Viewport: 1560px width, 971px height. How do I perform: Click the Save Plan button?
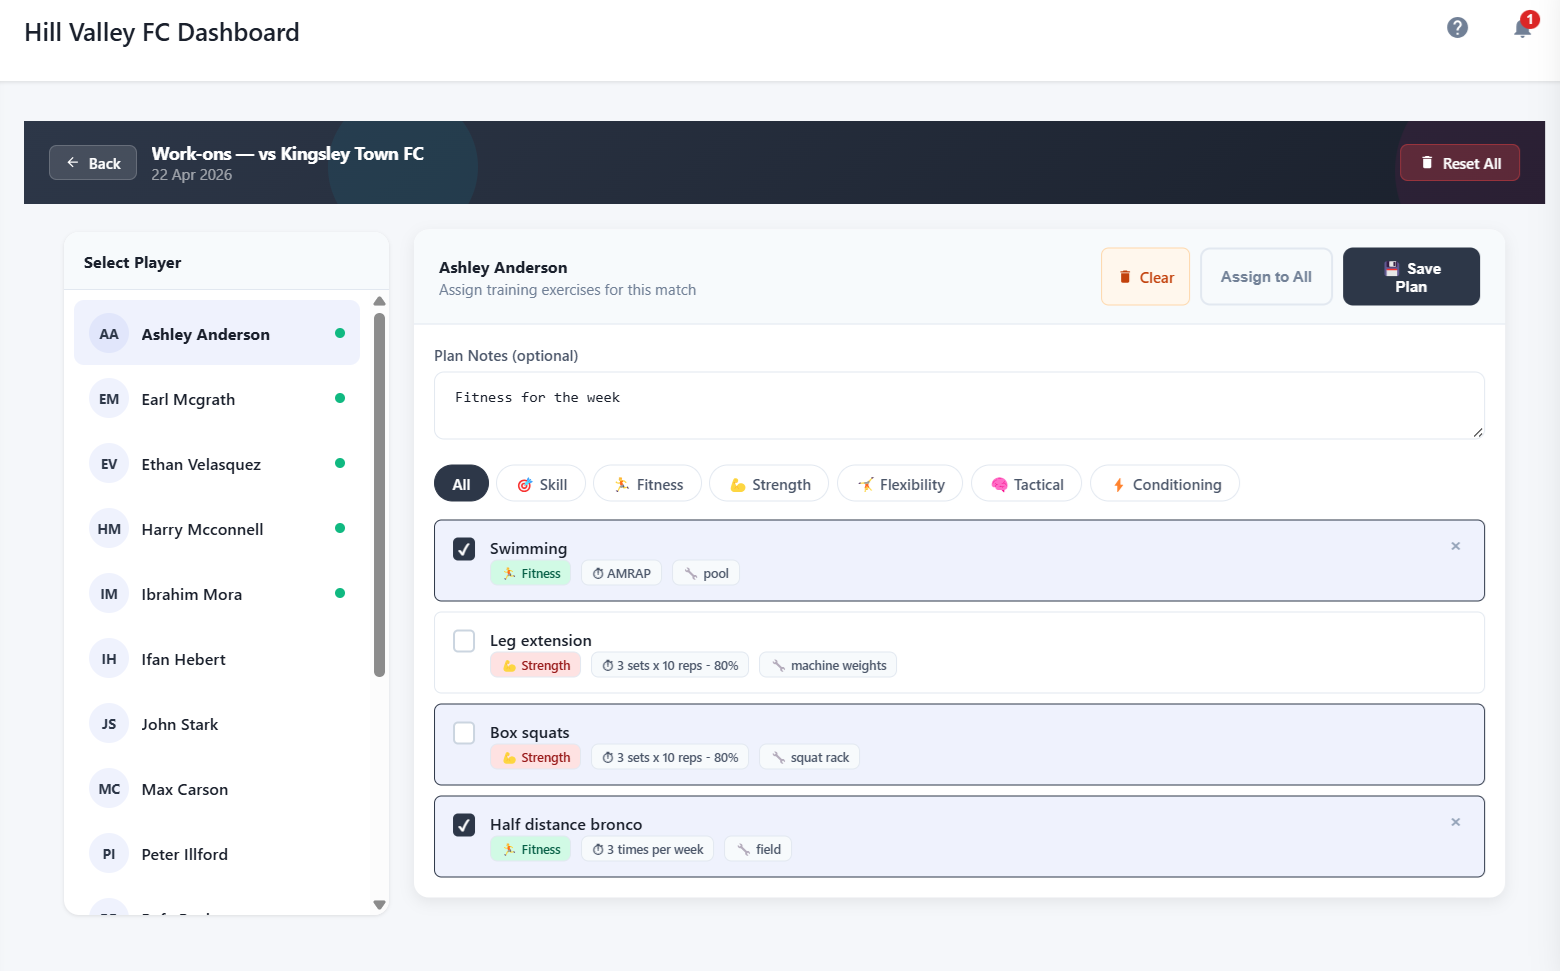tap(1410, 277)
